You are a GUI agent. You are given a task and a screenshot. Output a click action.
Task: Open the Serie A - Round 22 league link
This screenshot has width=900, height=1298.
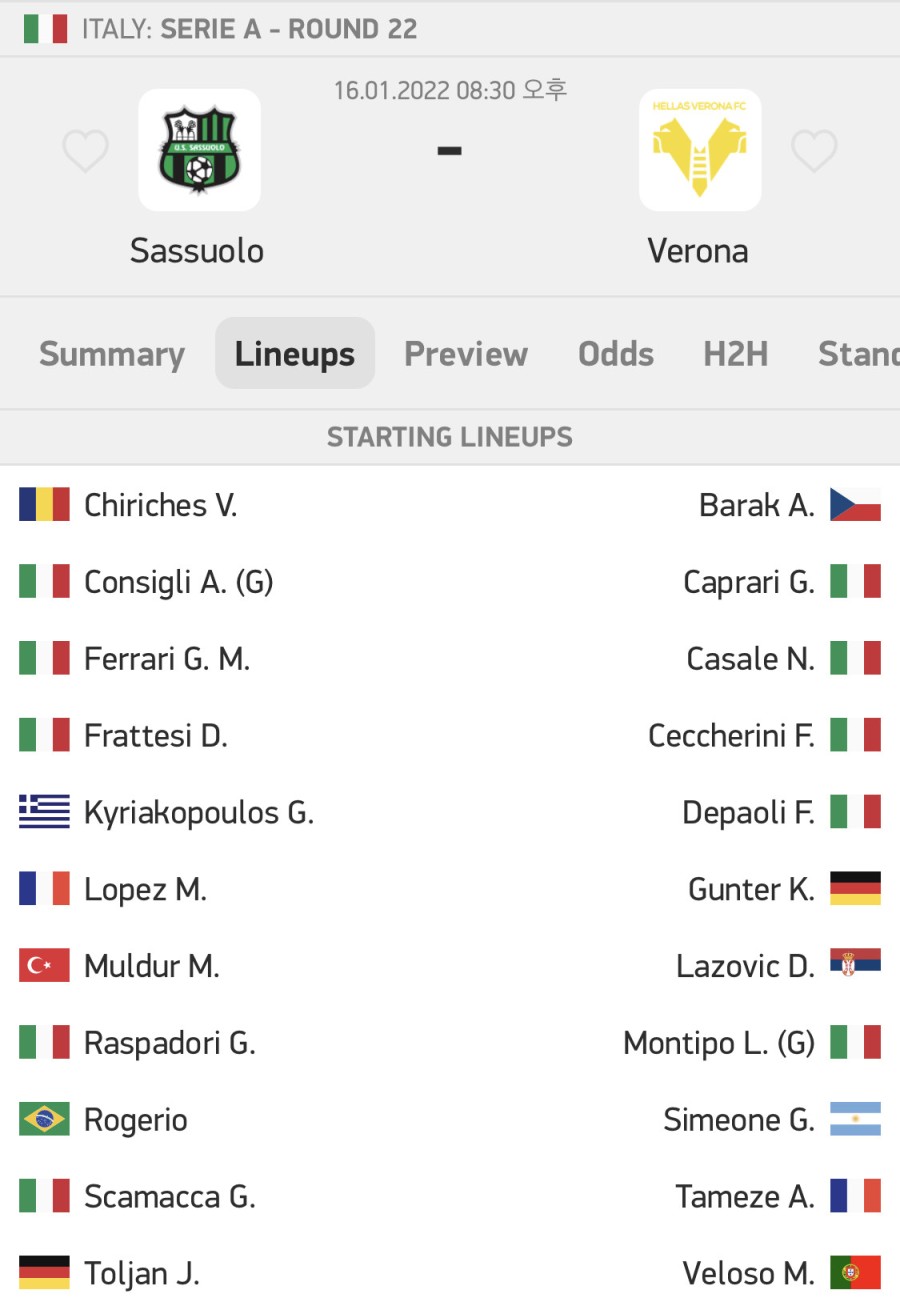click(x=289, y=29)
